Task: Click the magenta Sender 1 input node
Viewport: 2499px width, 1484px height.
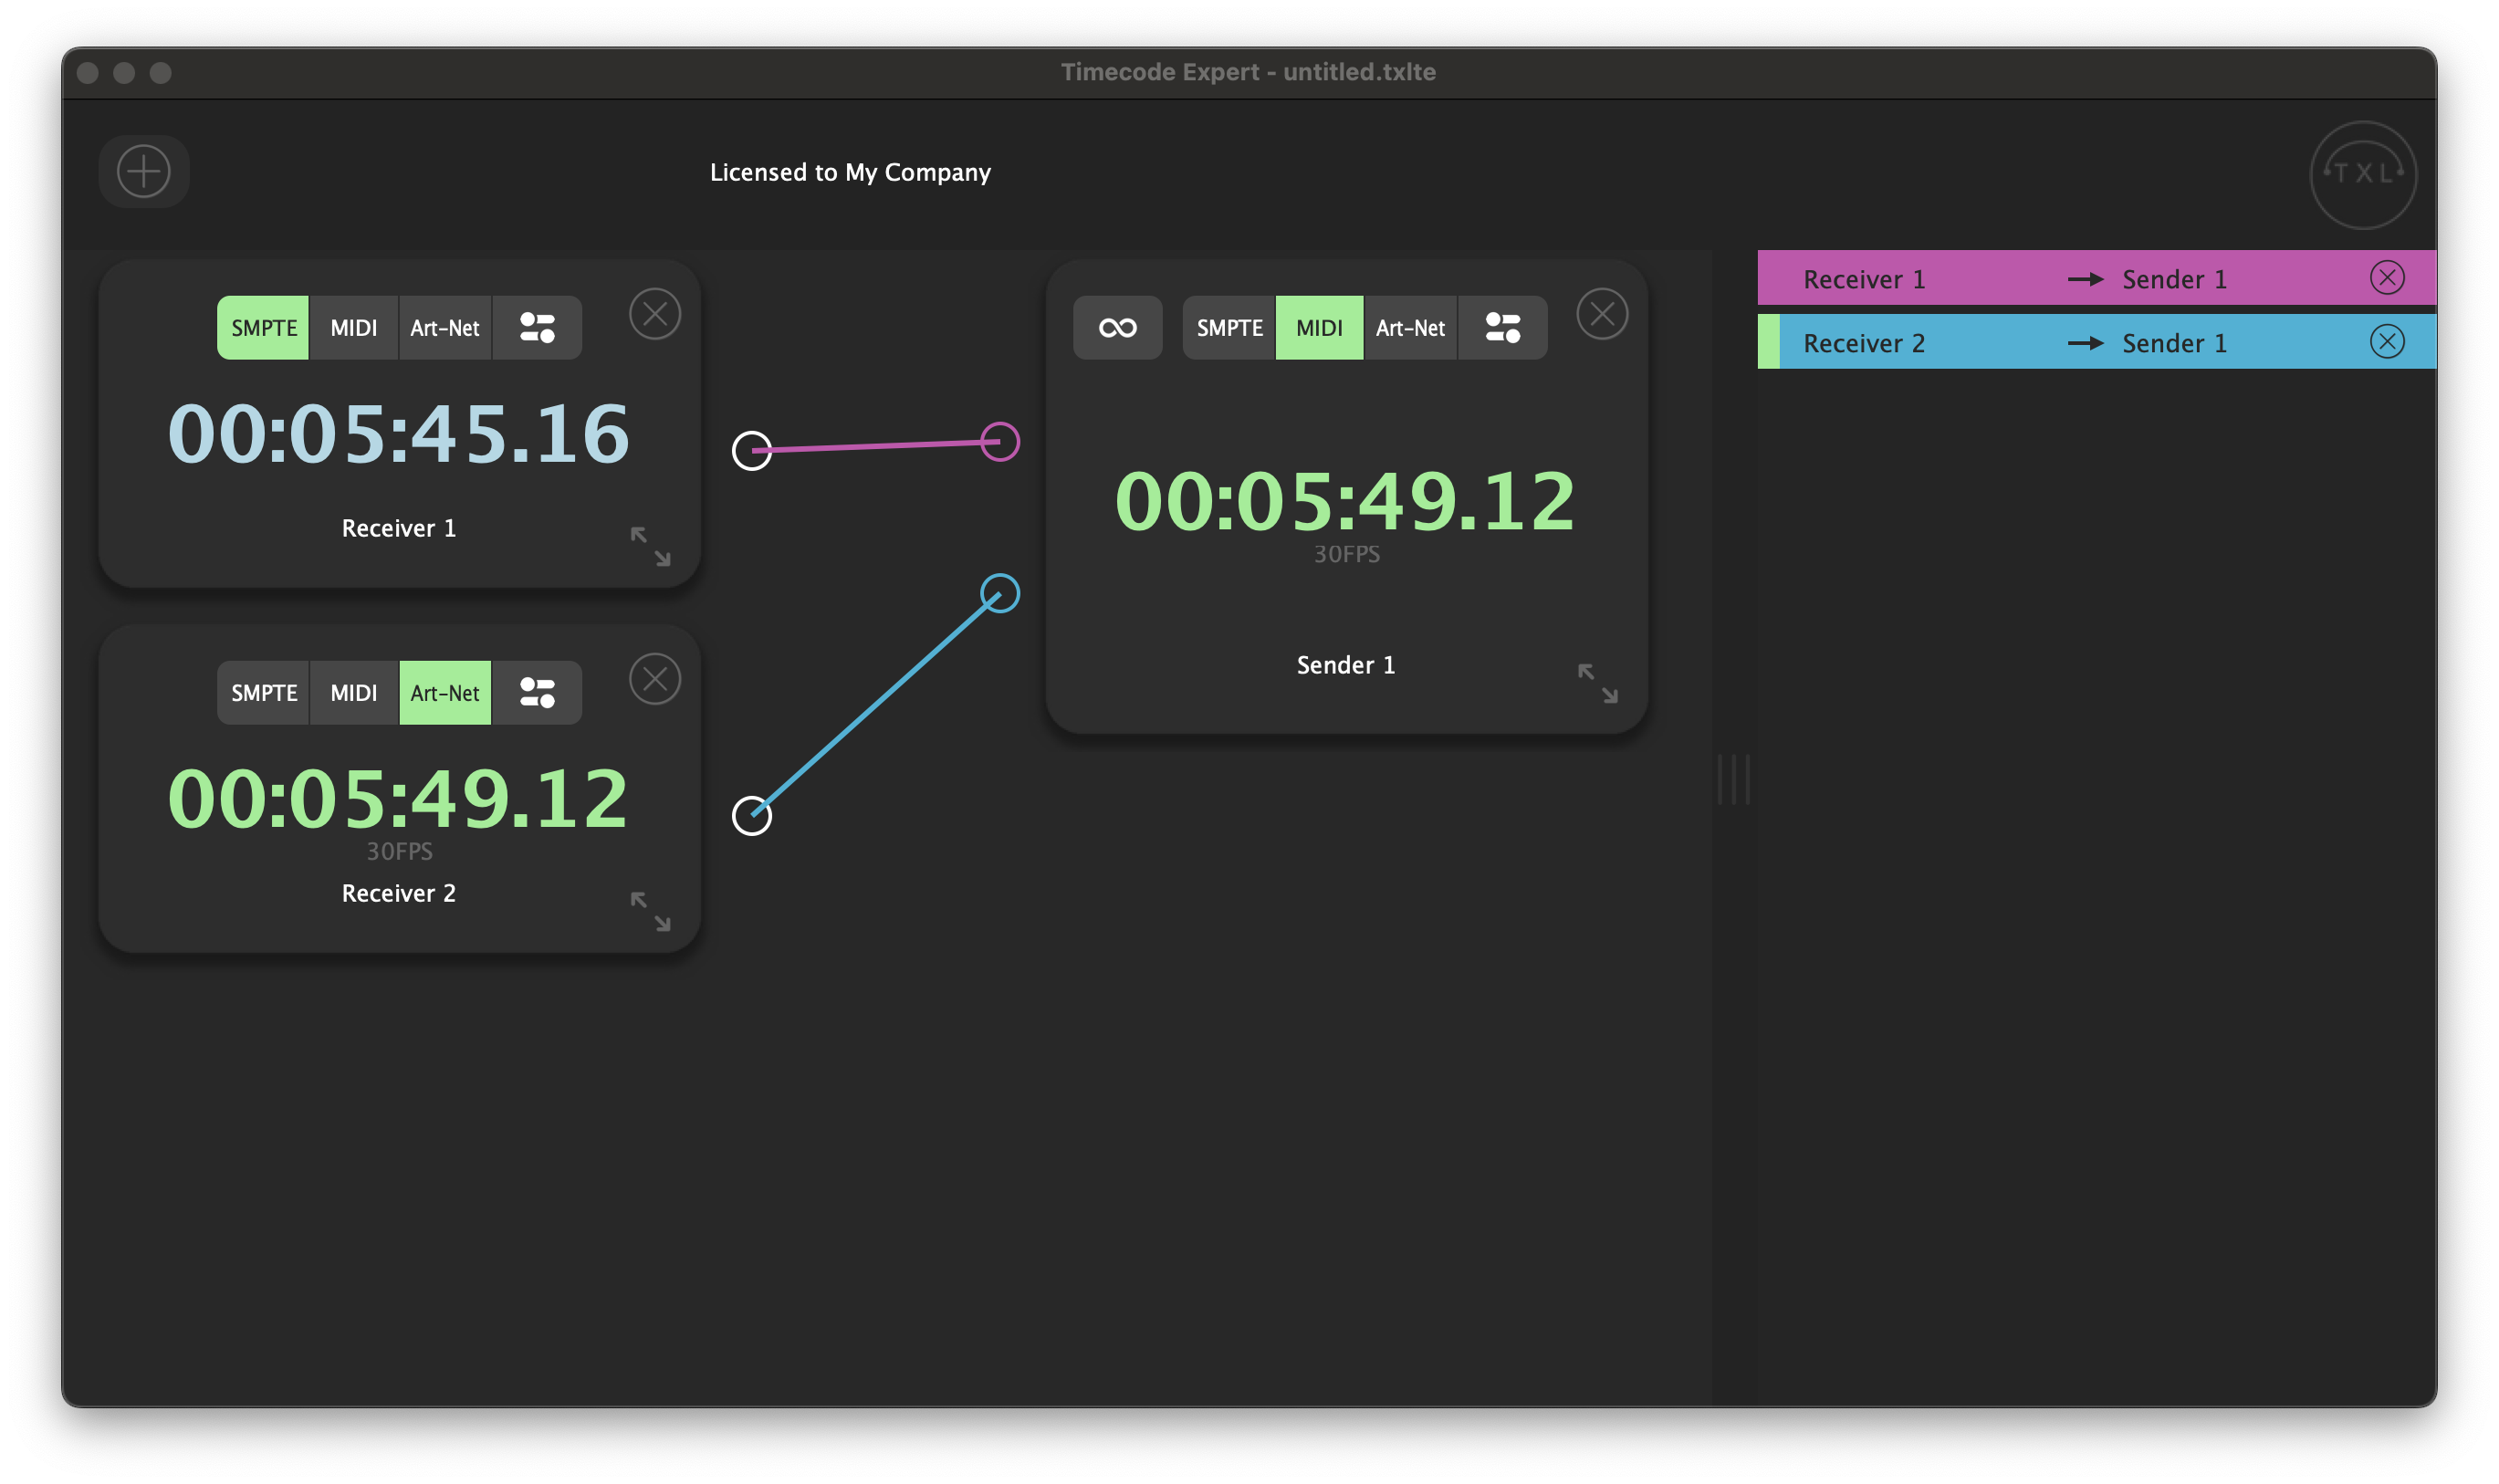Action: pos(999,441)
